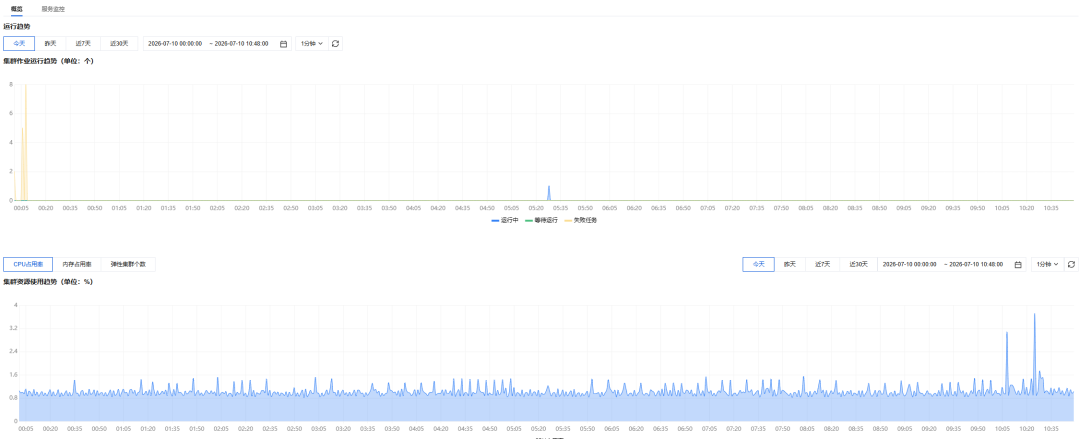Select 近30天 in the 运行趋势 section

119,43
